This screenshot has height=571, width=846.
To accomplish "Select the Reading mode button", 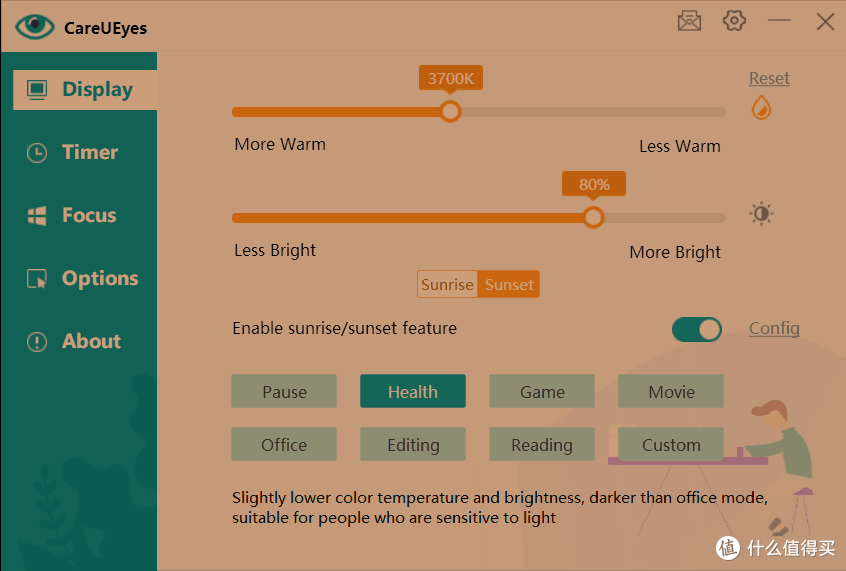I will tap(542, 444).
